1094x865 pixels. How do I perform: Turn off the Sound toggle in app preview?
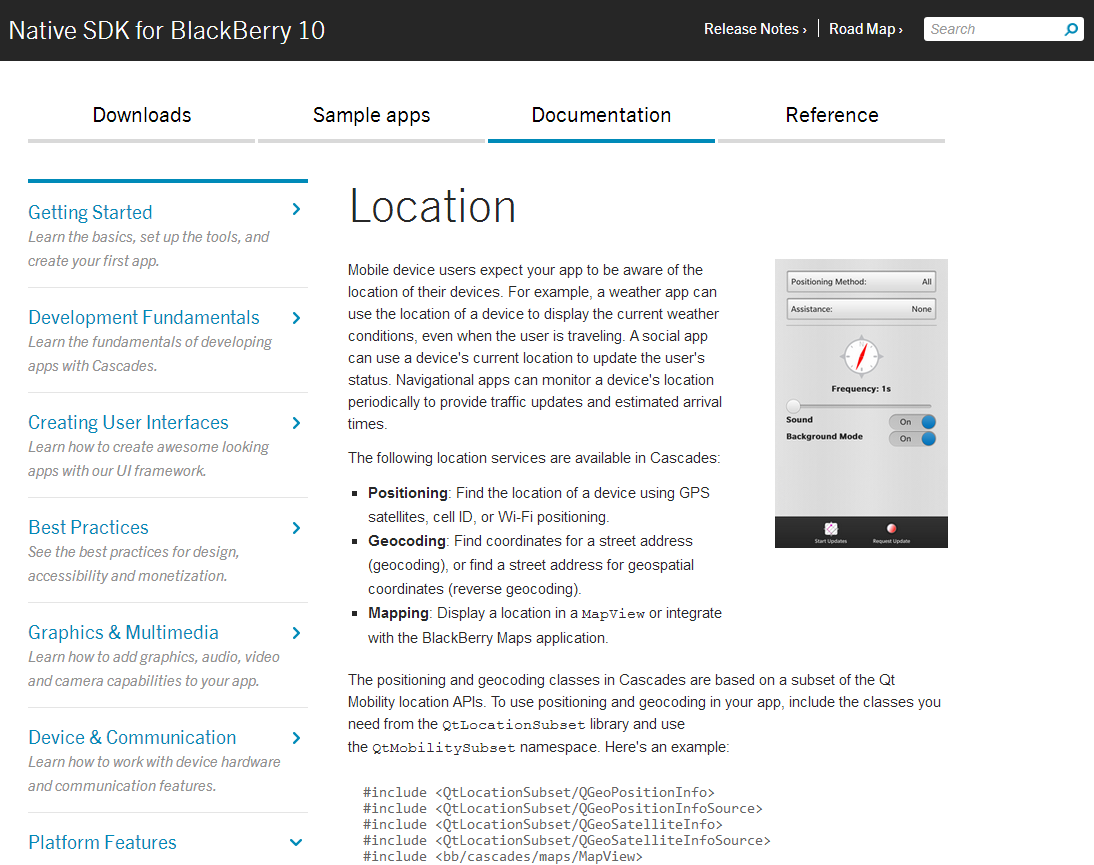(x=911, y=422)
